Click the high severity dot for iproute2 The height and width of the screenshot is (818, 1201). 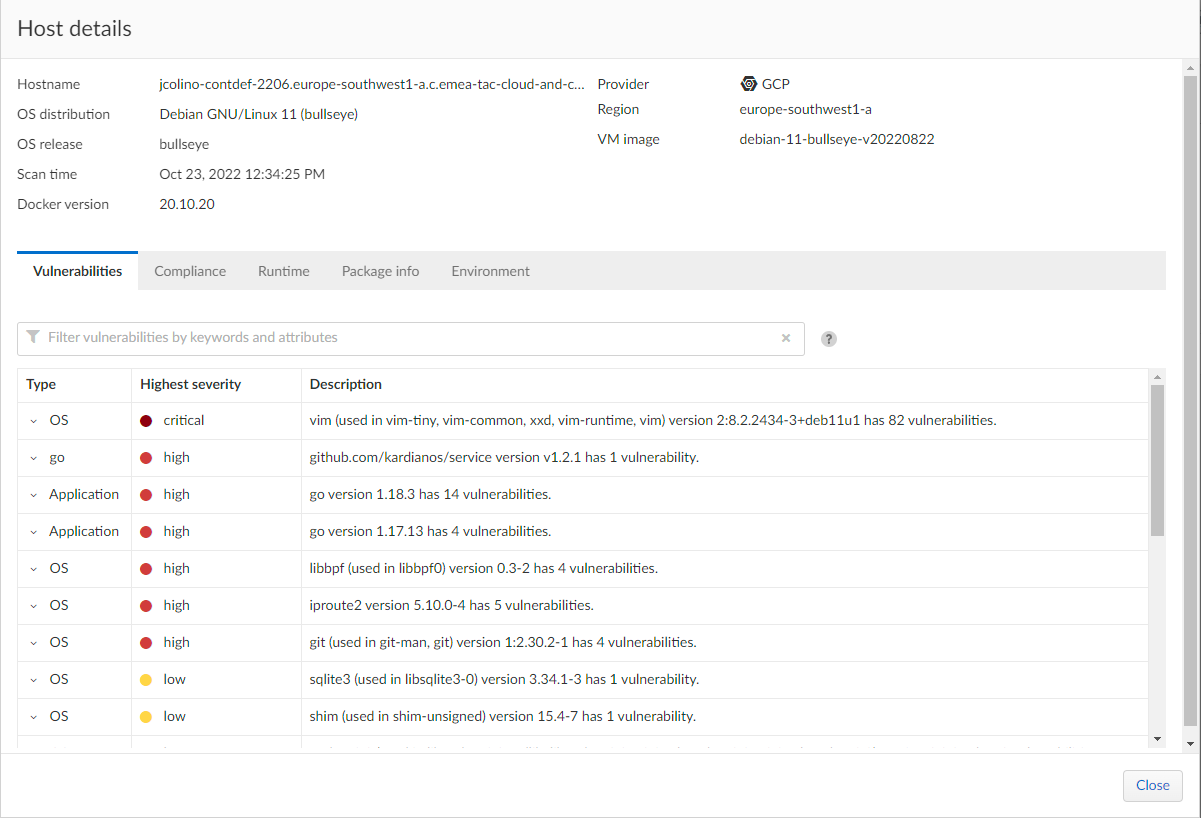146,606
